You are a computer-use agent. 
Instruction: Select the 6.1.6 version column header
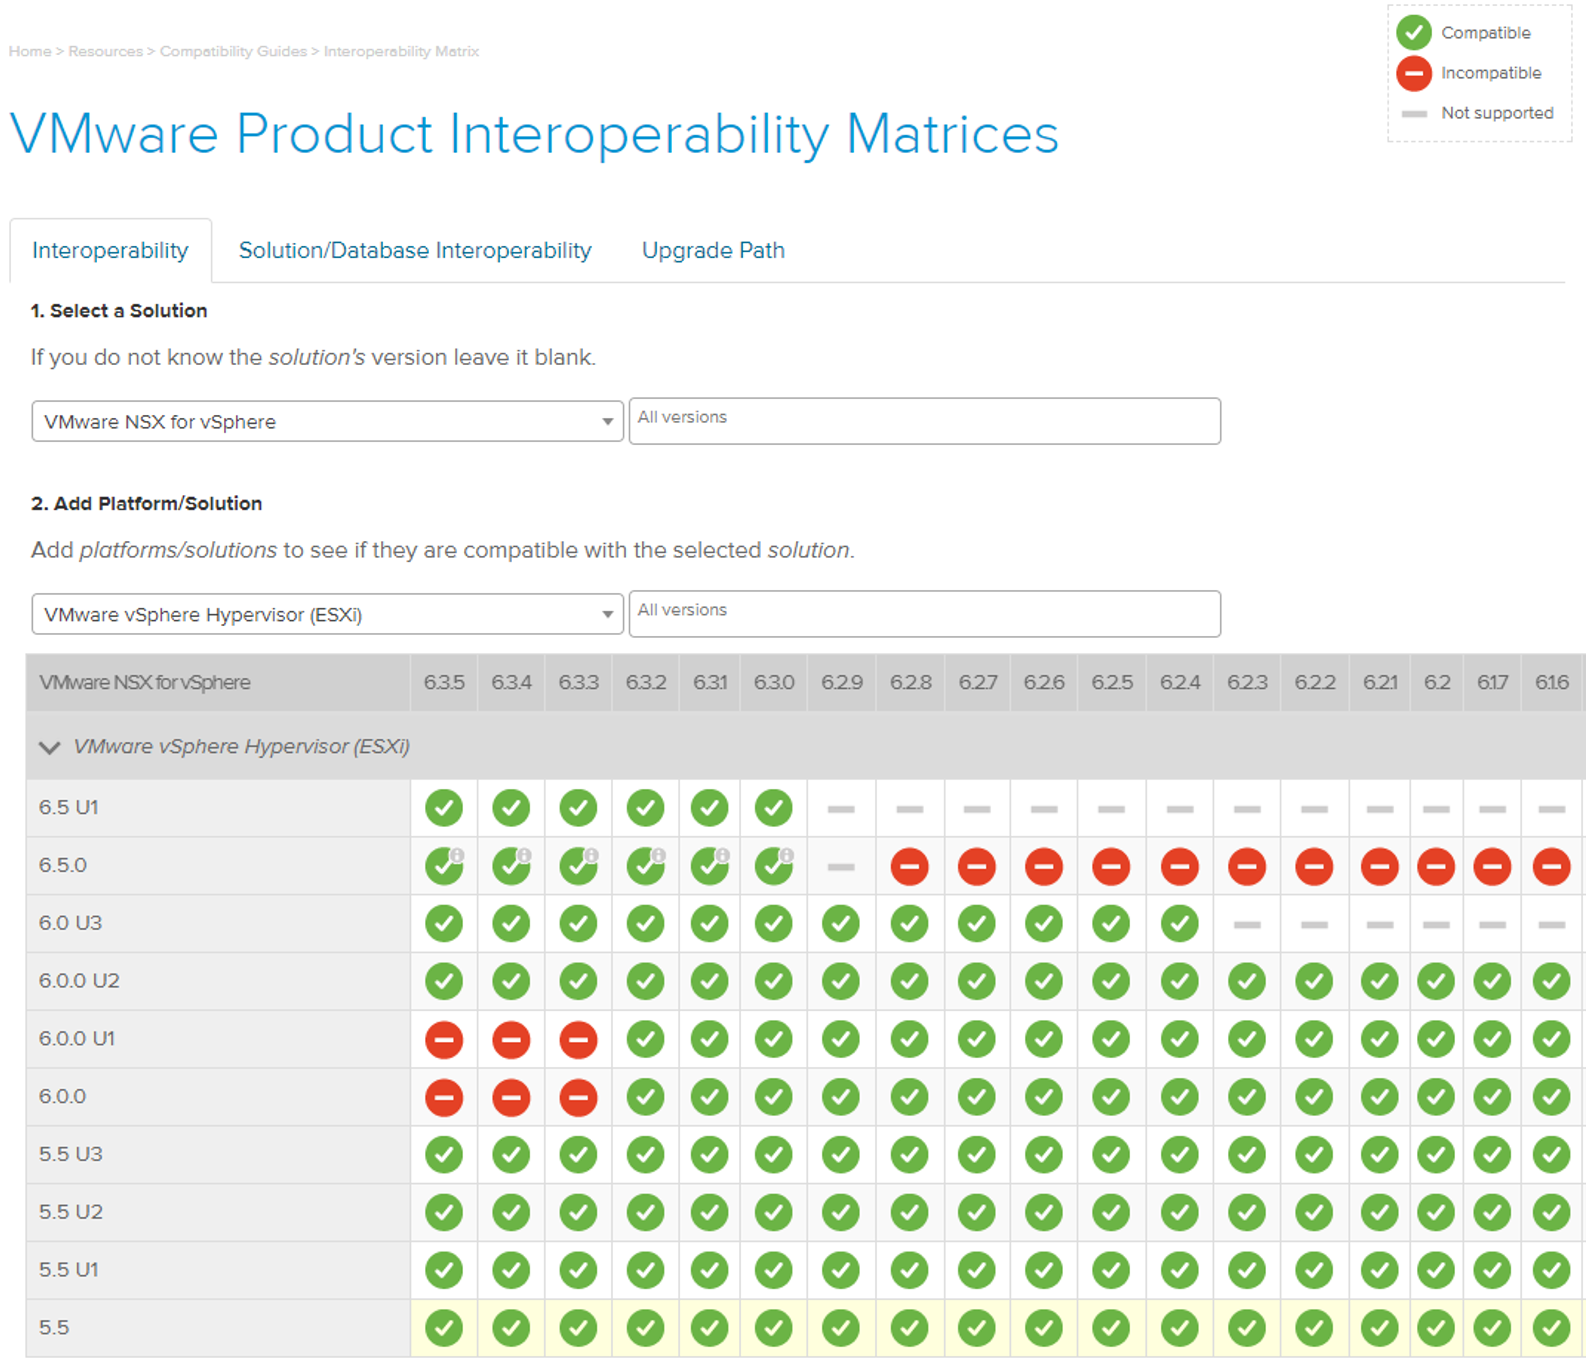tap(1552, 682)
